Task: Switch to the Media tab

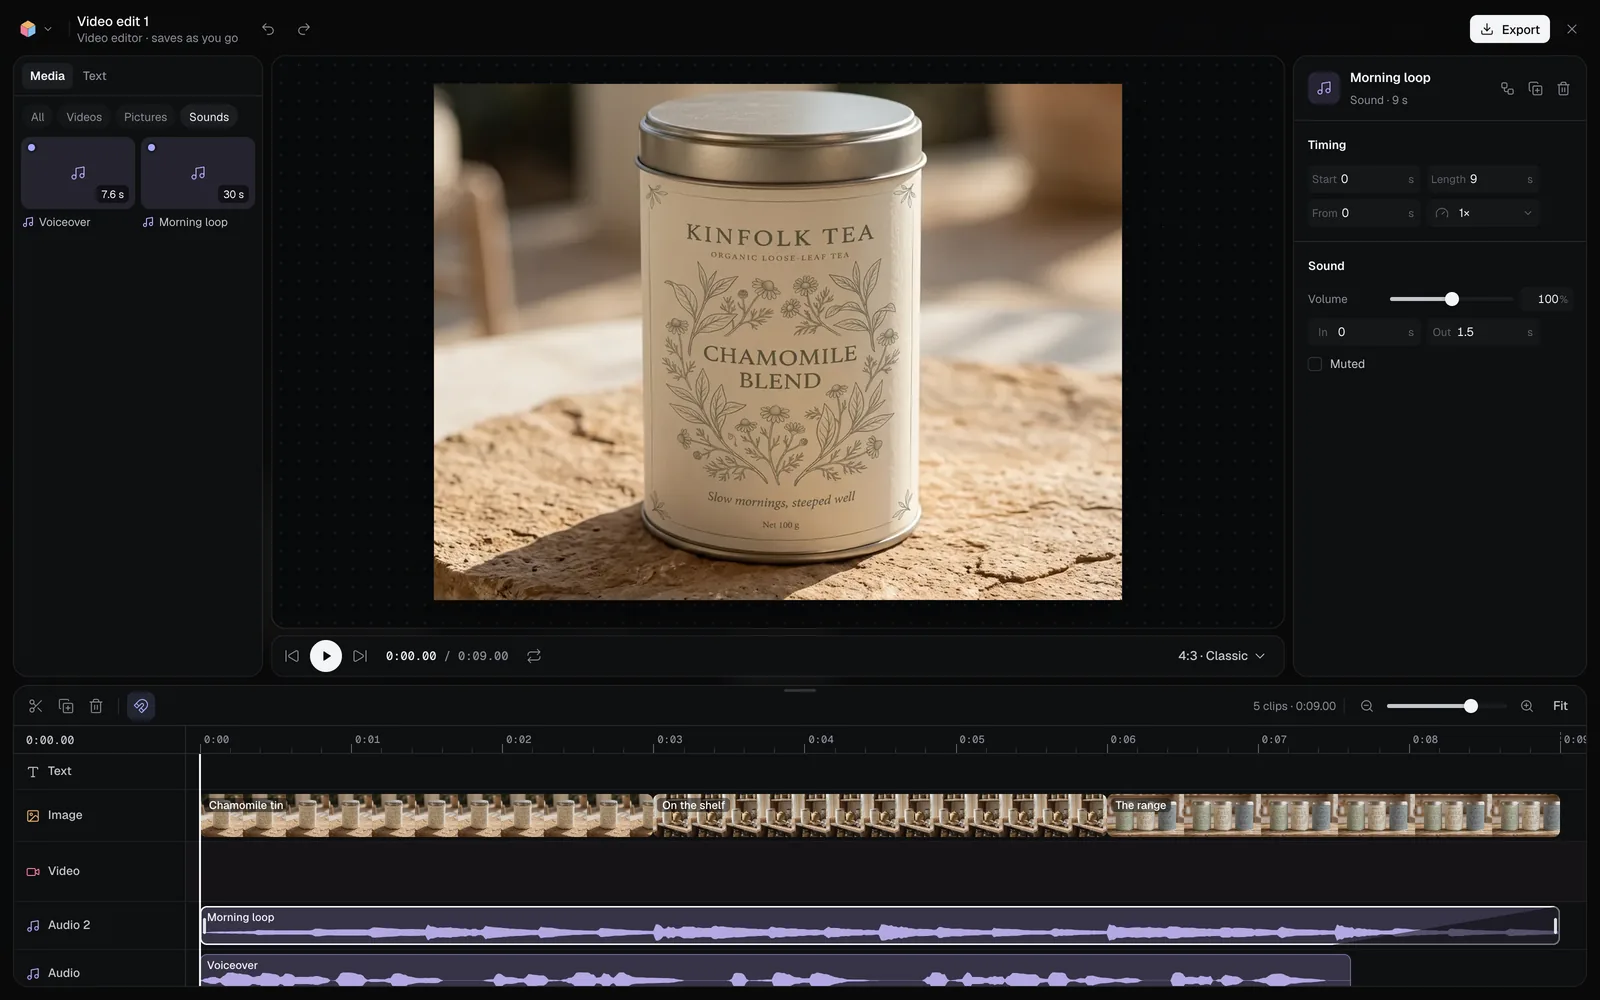Action: pyautogui.click(x=47, y=76)
